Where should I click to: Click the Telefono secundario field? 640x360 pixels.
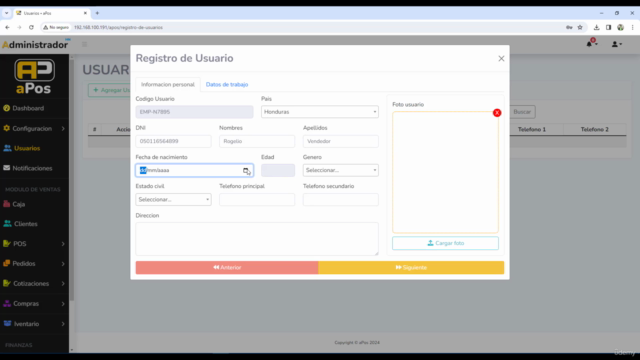pyautogui.click(x=340, y=200)
